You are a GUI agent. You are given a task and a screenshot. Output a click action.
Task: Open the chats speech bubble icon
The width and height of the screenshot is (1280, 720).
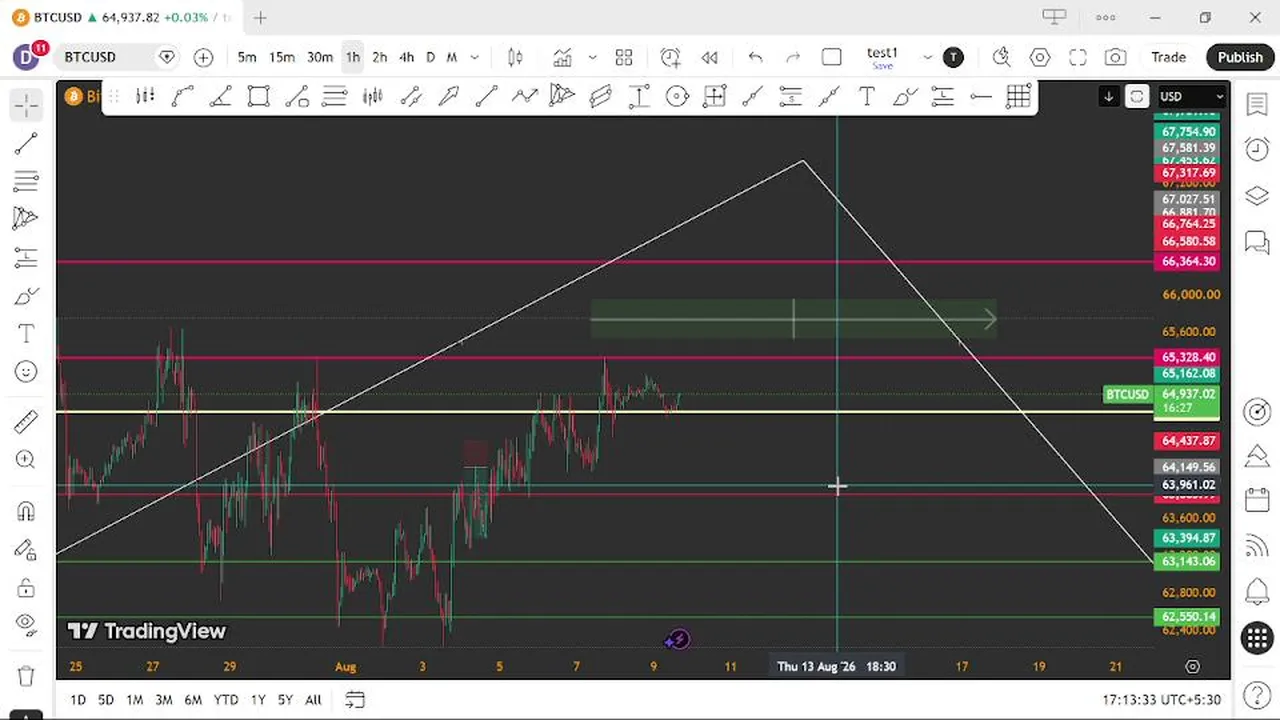[x=1257, y=241]
